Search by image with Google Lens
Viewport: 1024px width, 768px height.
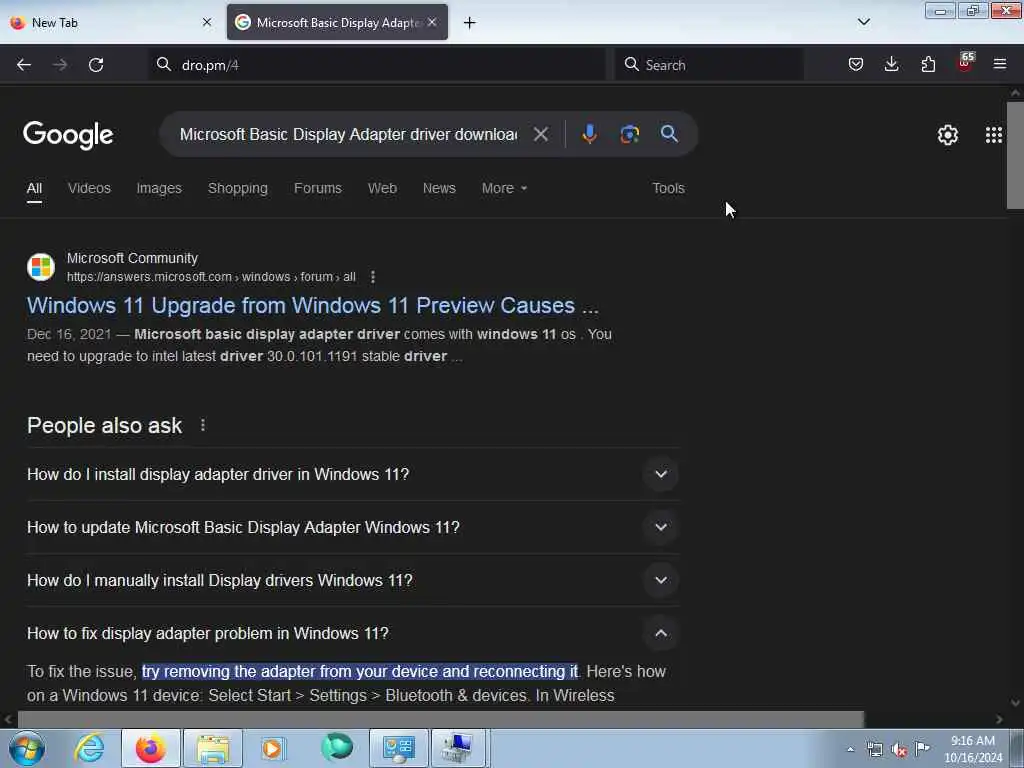630,134
